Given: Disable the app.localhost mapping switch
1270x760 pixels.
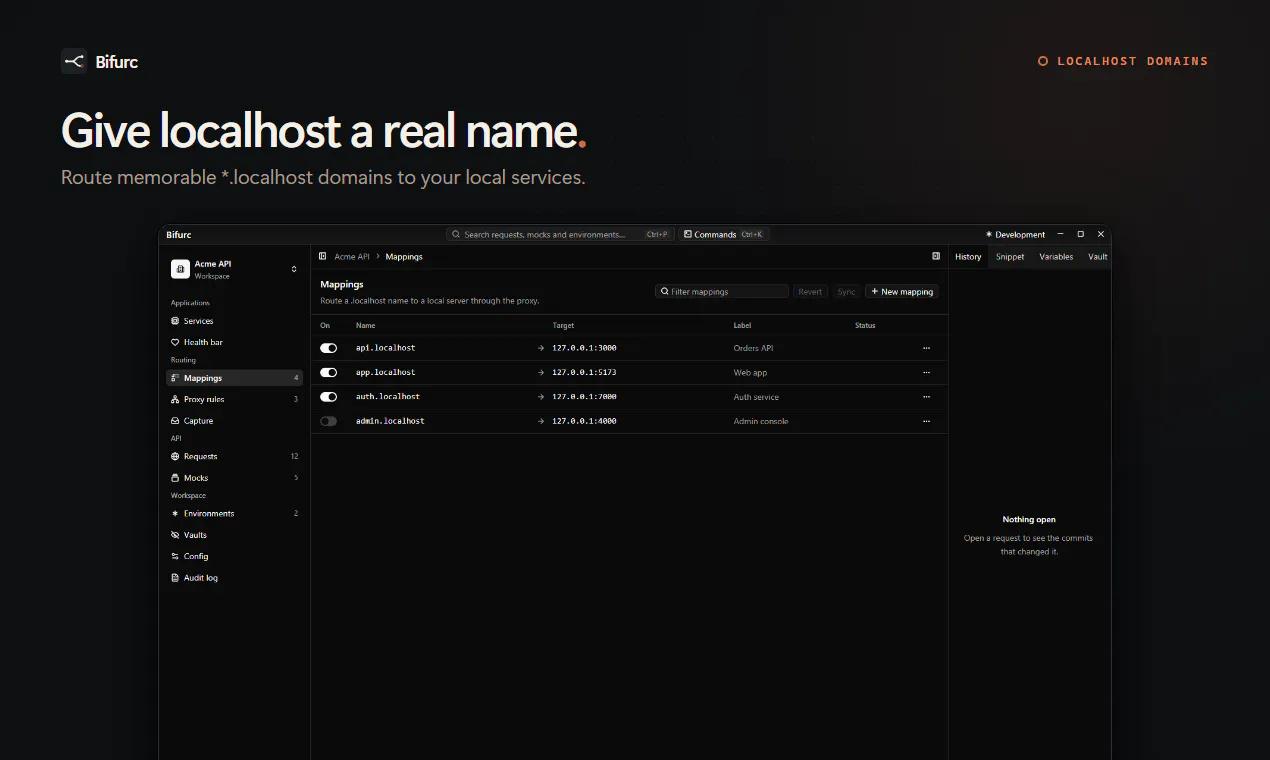Looking at the screenshot, I should click(328, 372).
